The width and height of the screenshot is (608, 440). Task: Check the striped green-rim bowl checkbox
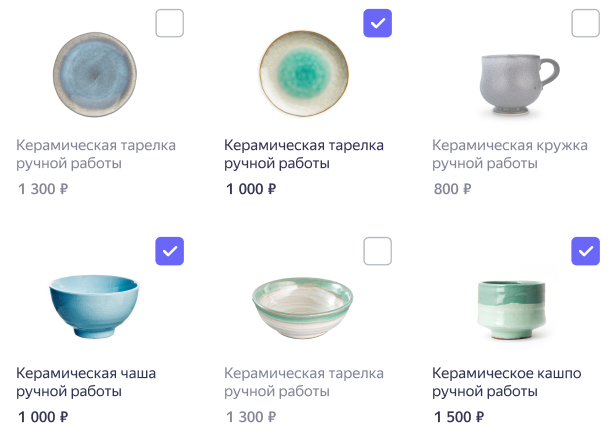377,251
